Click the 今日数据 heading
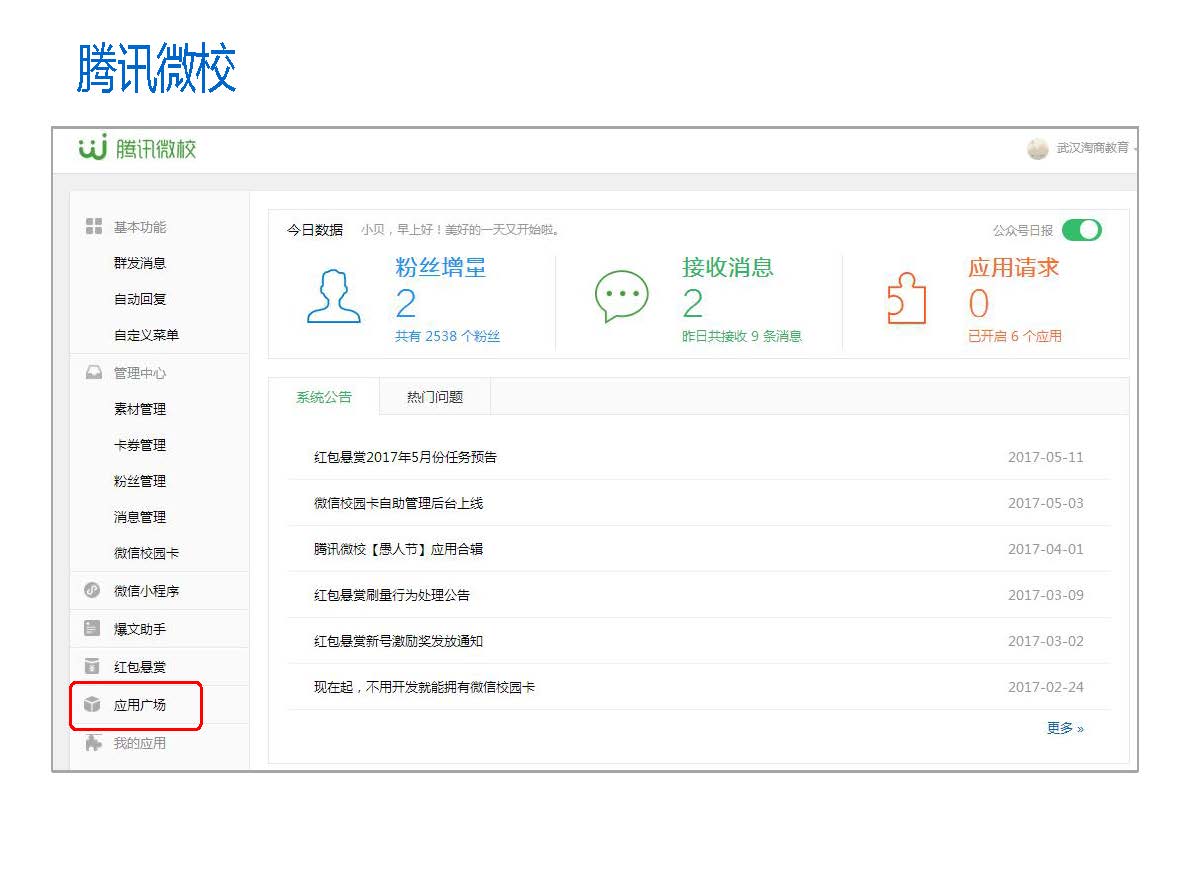This screenshot has height=895, width=1190. coord(315,230)
